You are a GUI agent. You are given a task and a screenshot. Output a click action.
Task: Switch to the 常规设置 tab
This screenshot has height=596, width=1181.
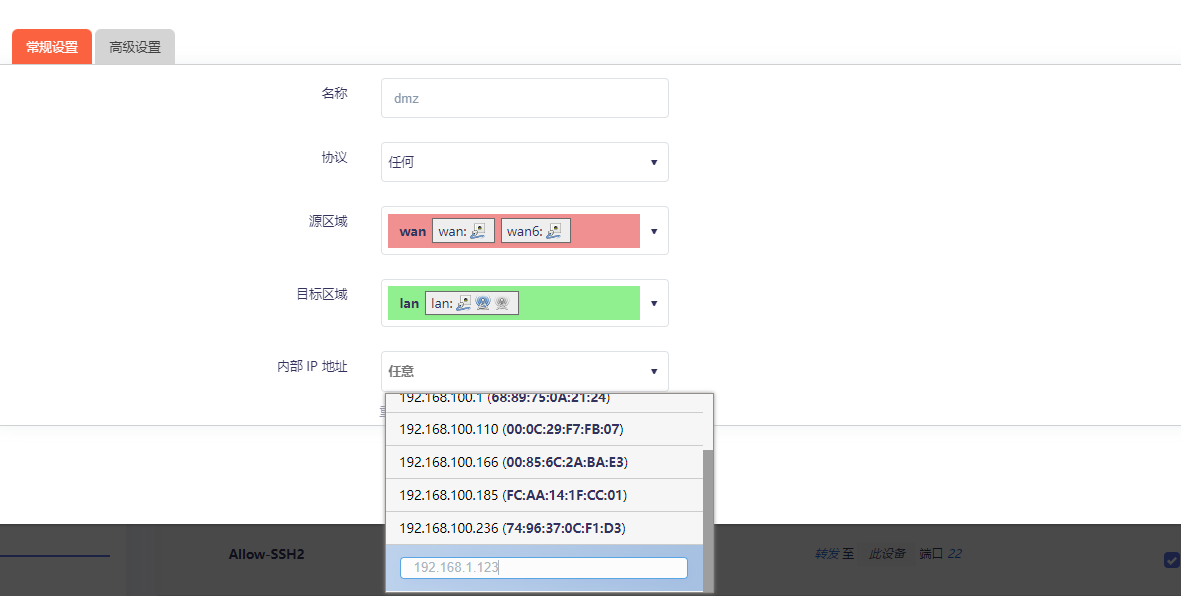pos(52,47)
